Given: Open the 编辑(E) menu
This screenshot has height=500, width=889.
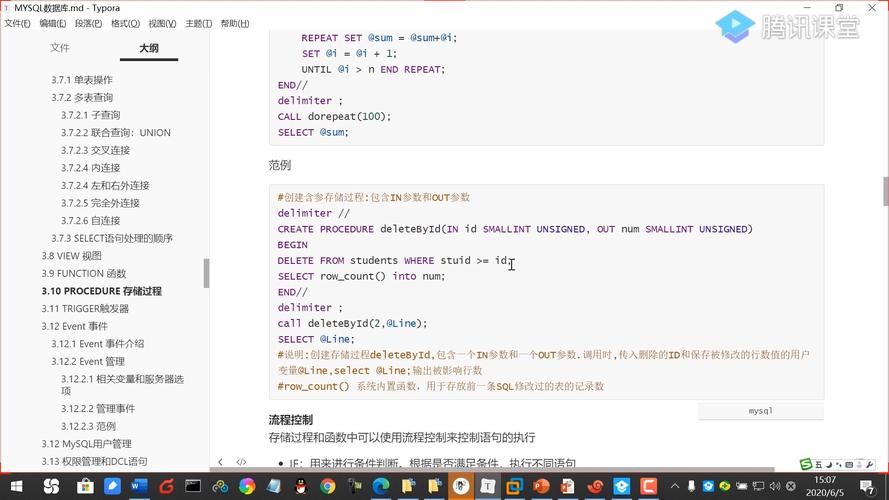Looking at the screenshot, I should coord(53,23).
